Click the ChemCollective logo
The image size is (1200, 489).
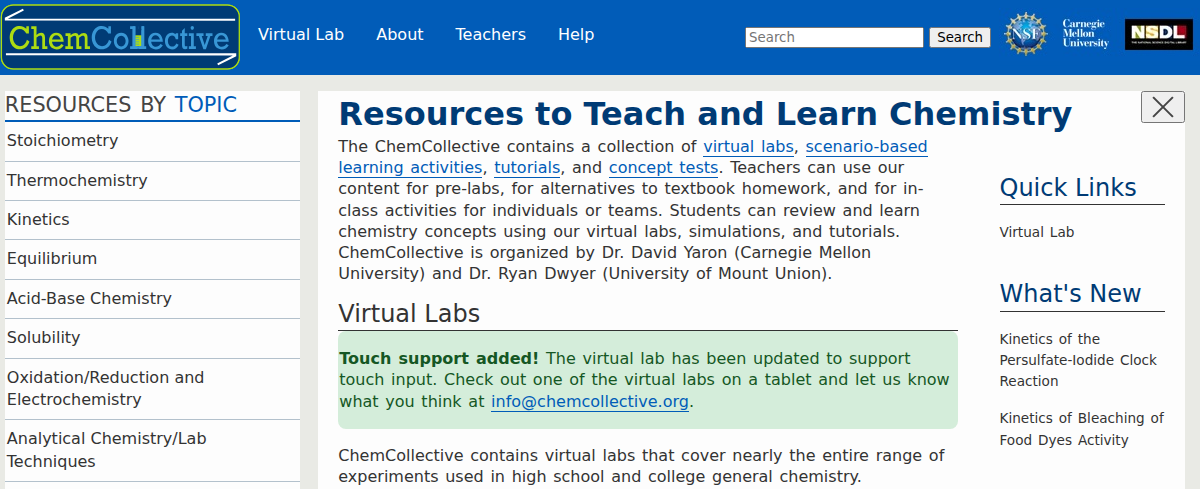(120, 38)
